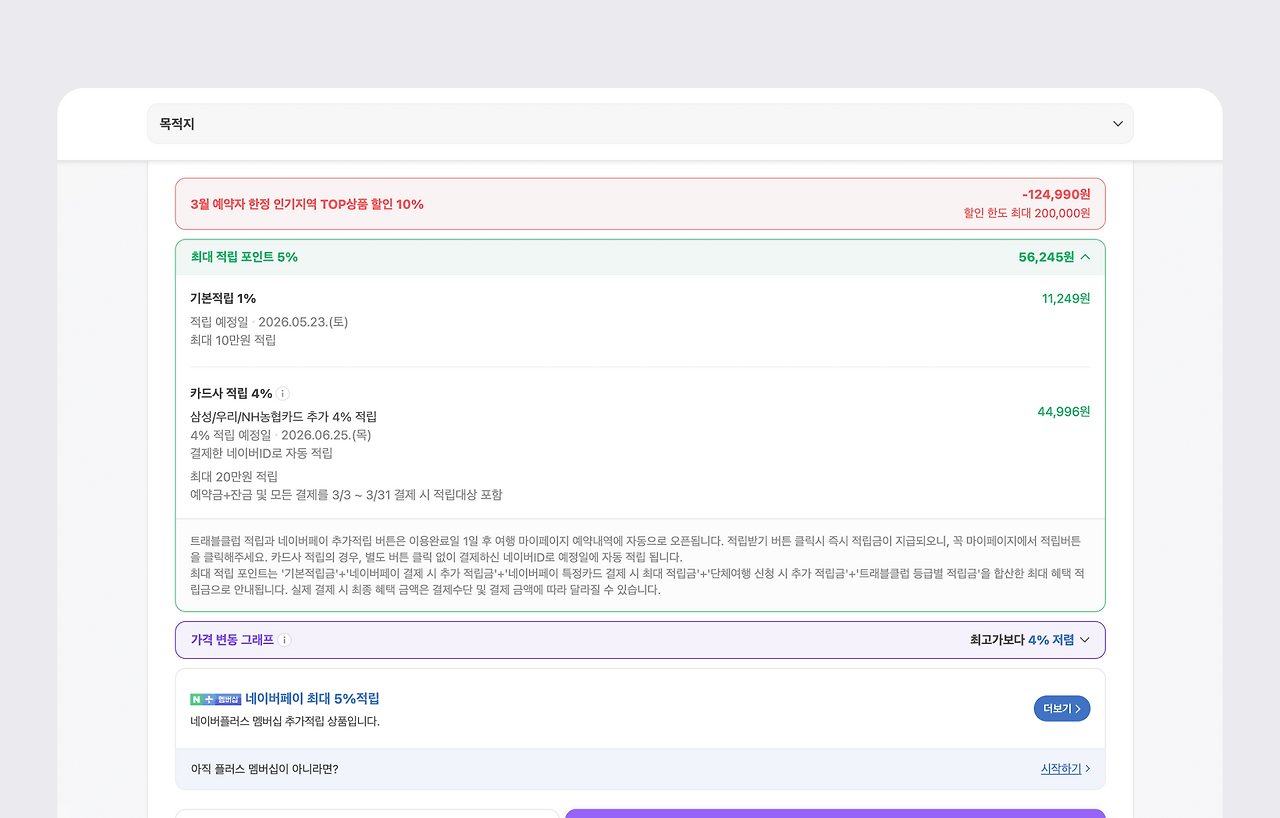The height and width of the screenshot is (818, 1280).
Task: Click the 44,996원 card points value
Action: tap(1064, 411)
